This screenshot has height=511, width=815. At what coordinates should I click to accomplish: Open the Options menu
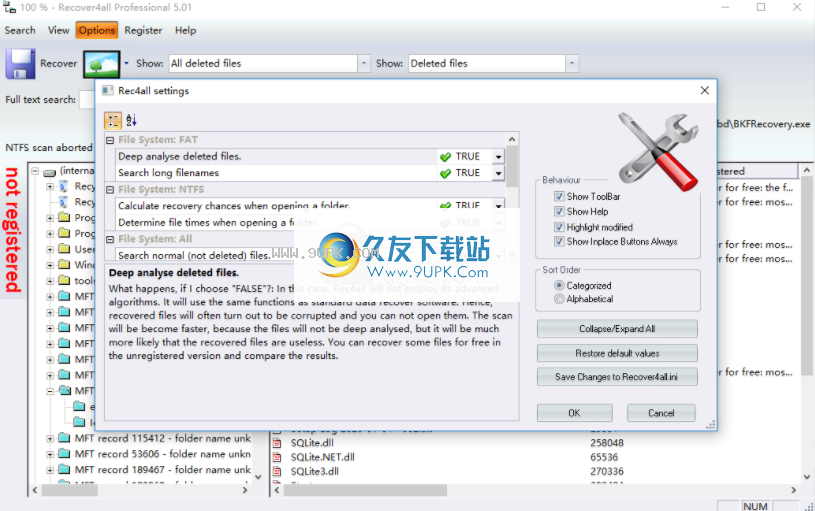(97, 30)
